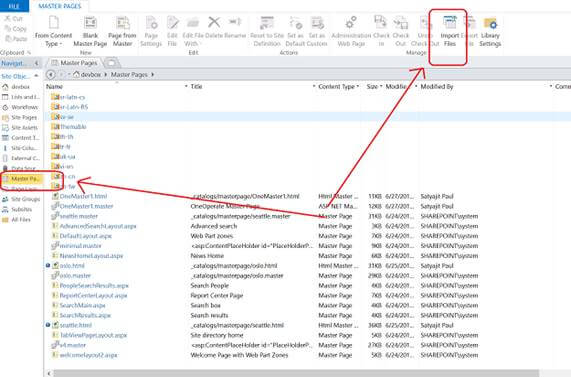Select Master Pages in navigation pane
The height and width of the screenshot is (377, 571).
pos(21,178)
